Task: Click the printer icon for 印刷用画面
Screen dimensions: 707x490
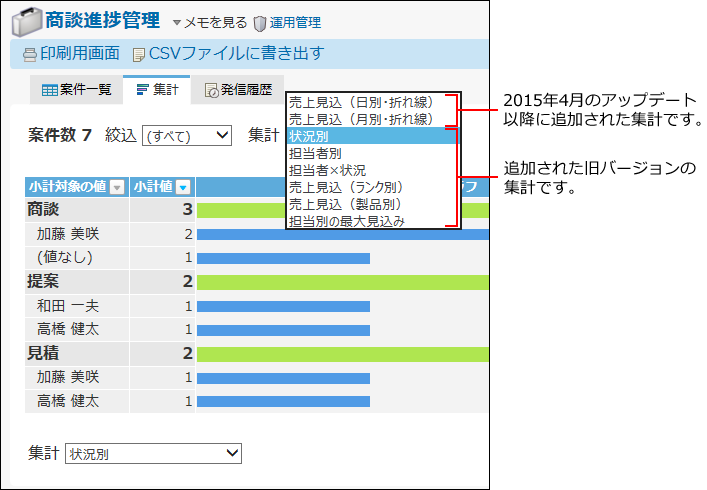Action: (30, 54)
